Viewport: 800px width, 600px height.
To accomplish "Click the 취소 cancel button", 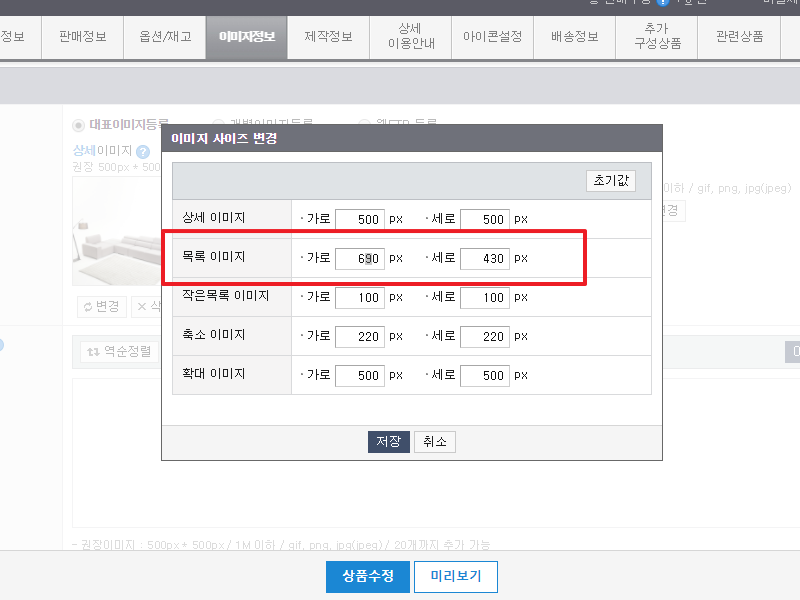I will pyautogui.click(x=435, y=441).
